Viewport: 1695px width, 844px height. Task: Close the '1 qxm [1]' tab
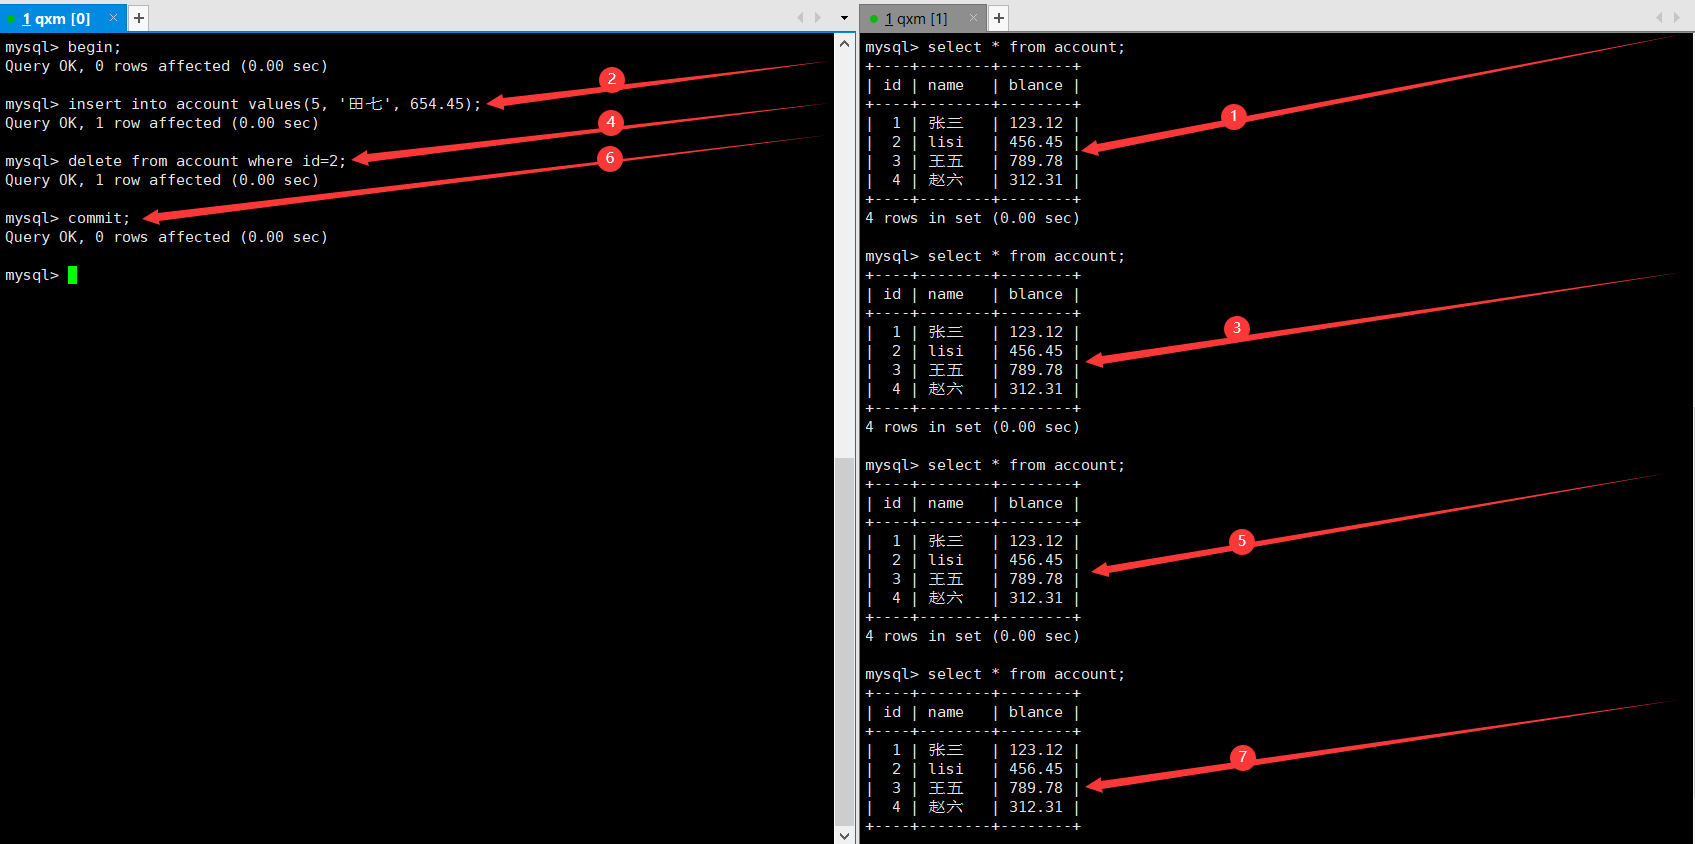pos(973,18)
